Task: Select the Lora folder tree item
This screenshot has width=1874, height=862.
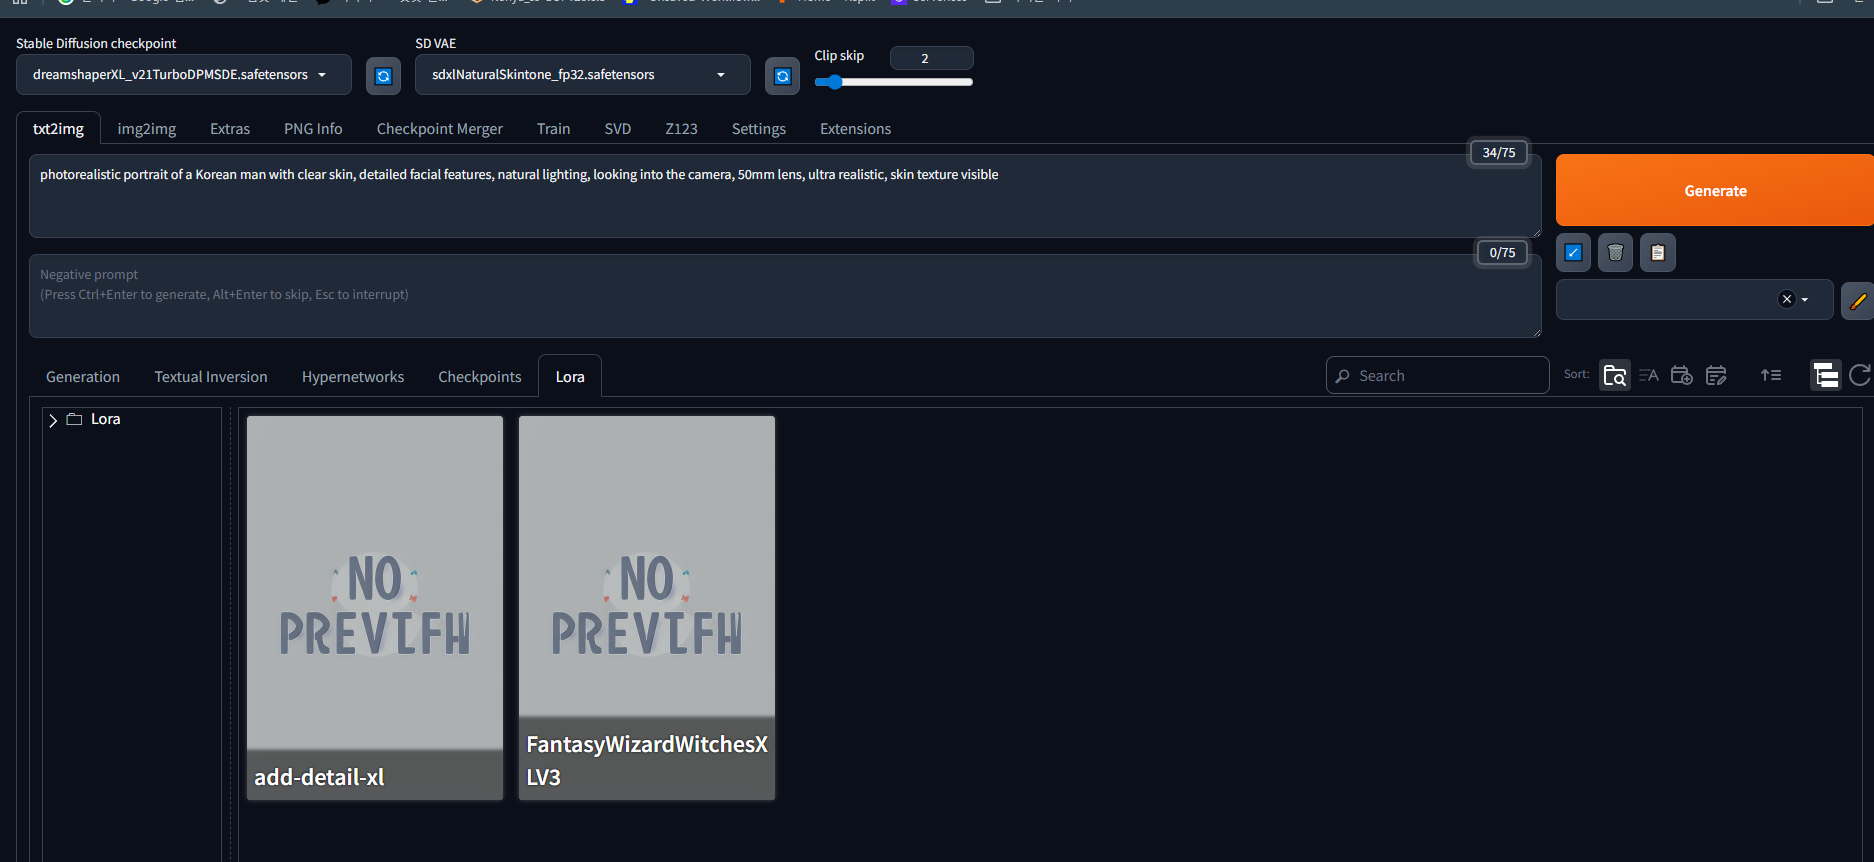Action: [x=106, y=419]
